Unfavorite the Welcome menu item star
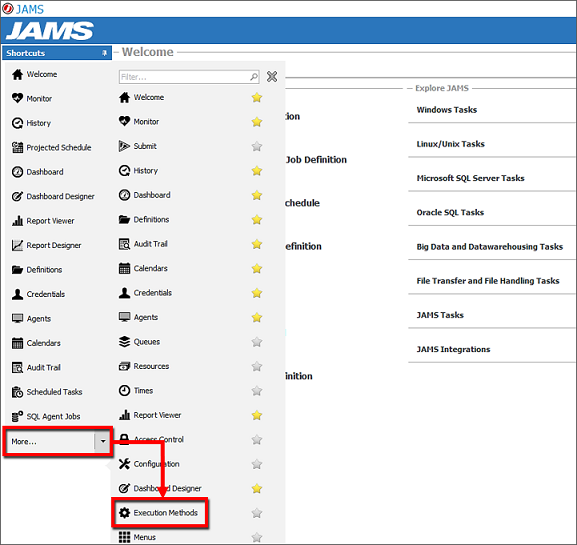 [257, 98]
